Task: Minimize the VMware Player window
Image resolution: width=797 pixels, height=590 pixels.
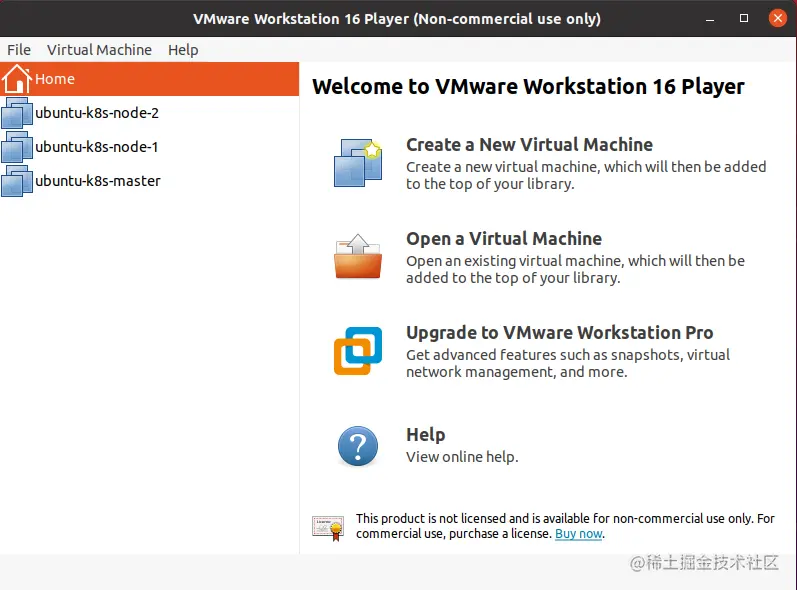Action: (x=710, y=19)
